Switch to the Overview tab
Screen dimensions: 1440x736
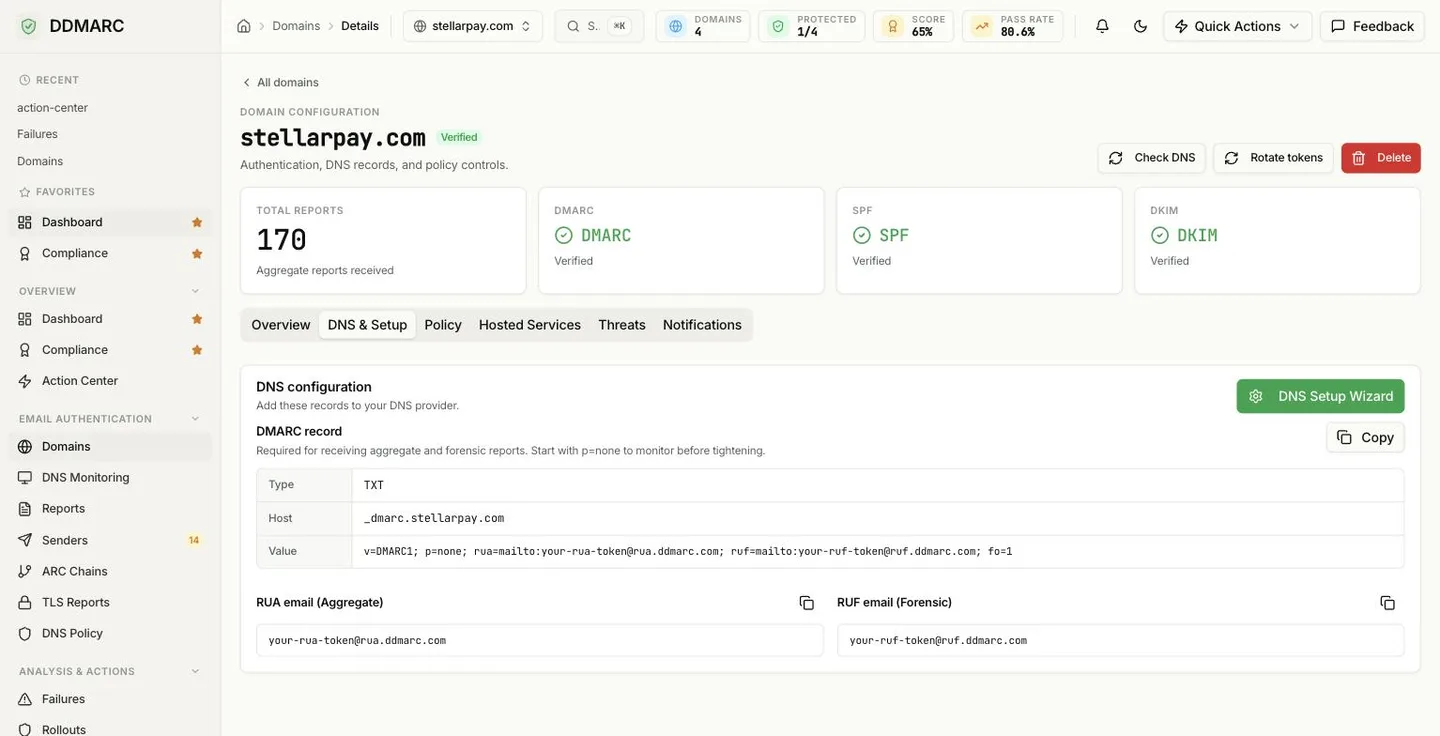[281, 325]
